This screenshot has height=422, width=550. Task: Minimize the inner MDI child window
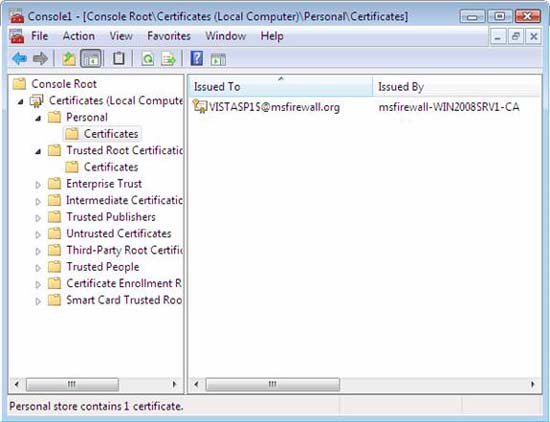pyautogui.click(x=497, y=36)
